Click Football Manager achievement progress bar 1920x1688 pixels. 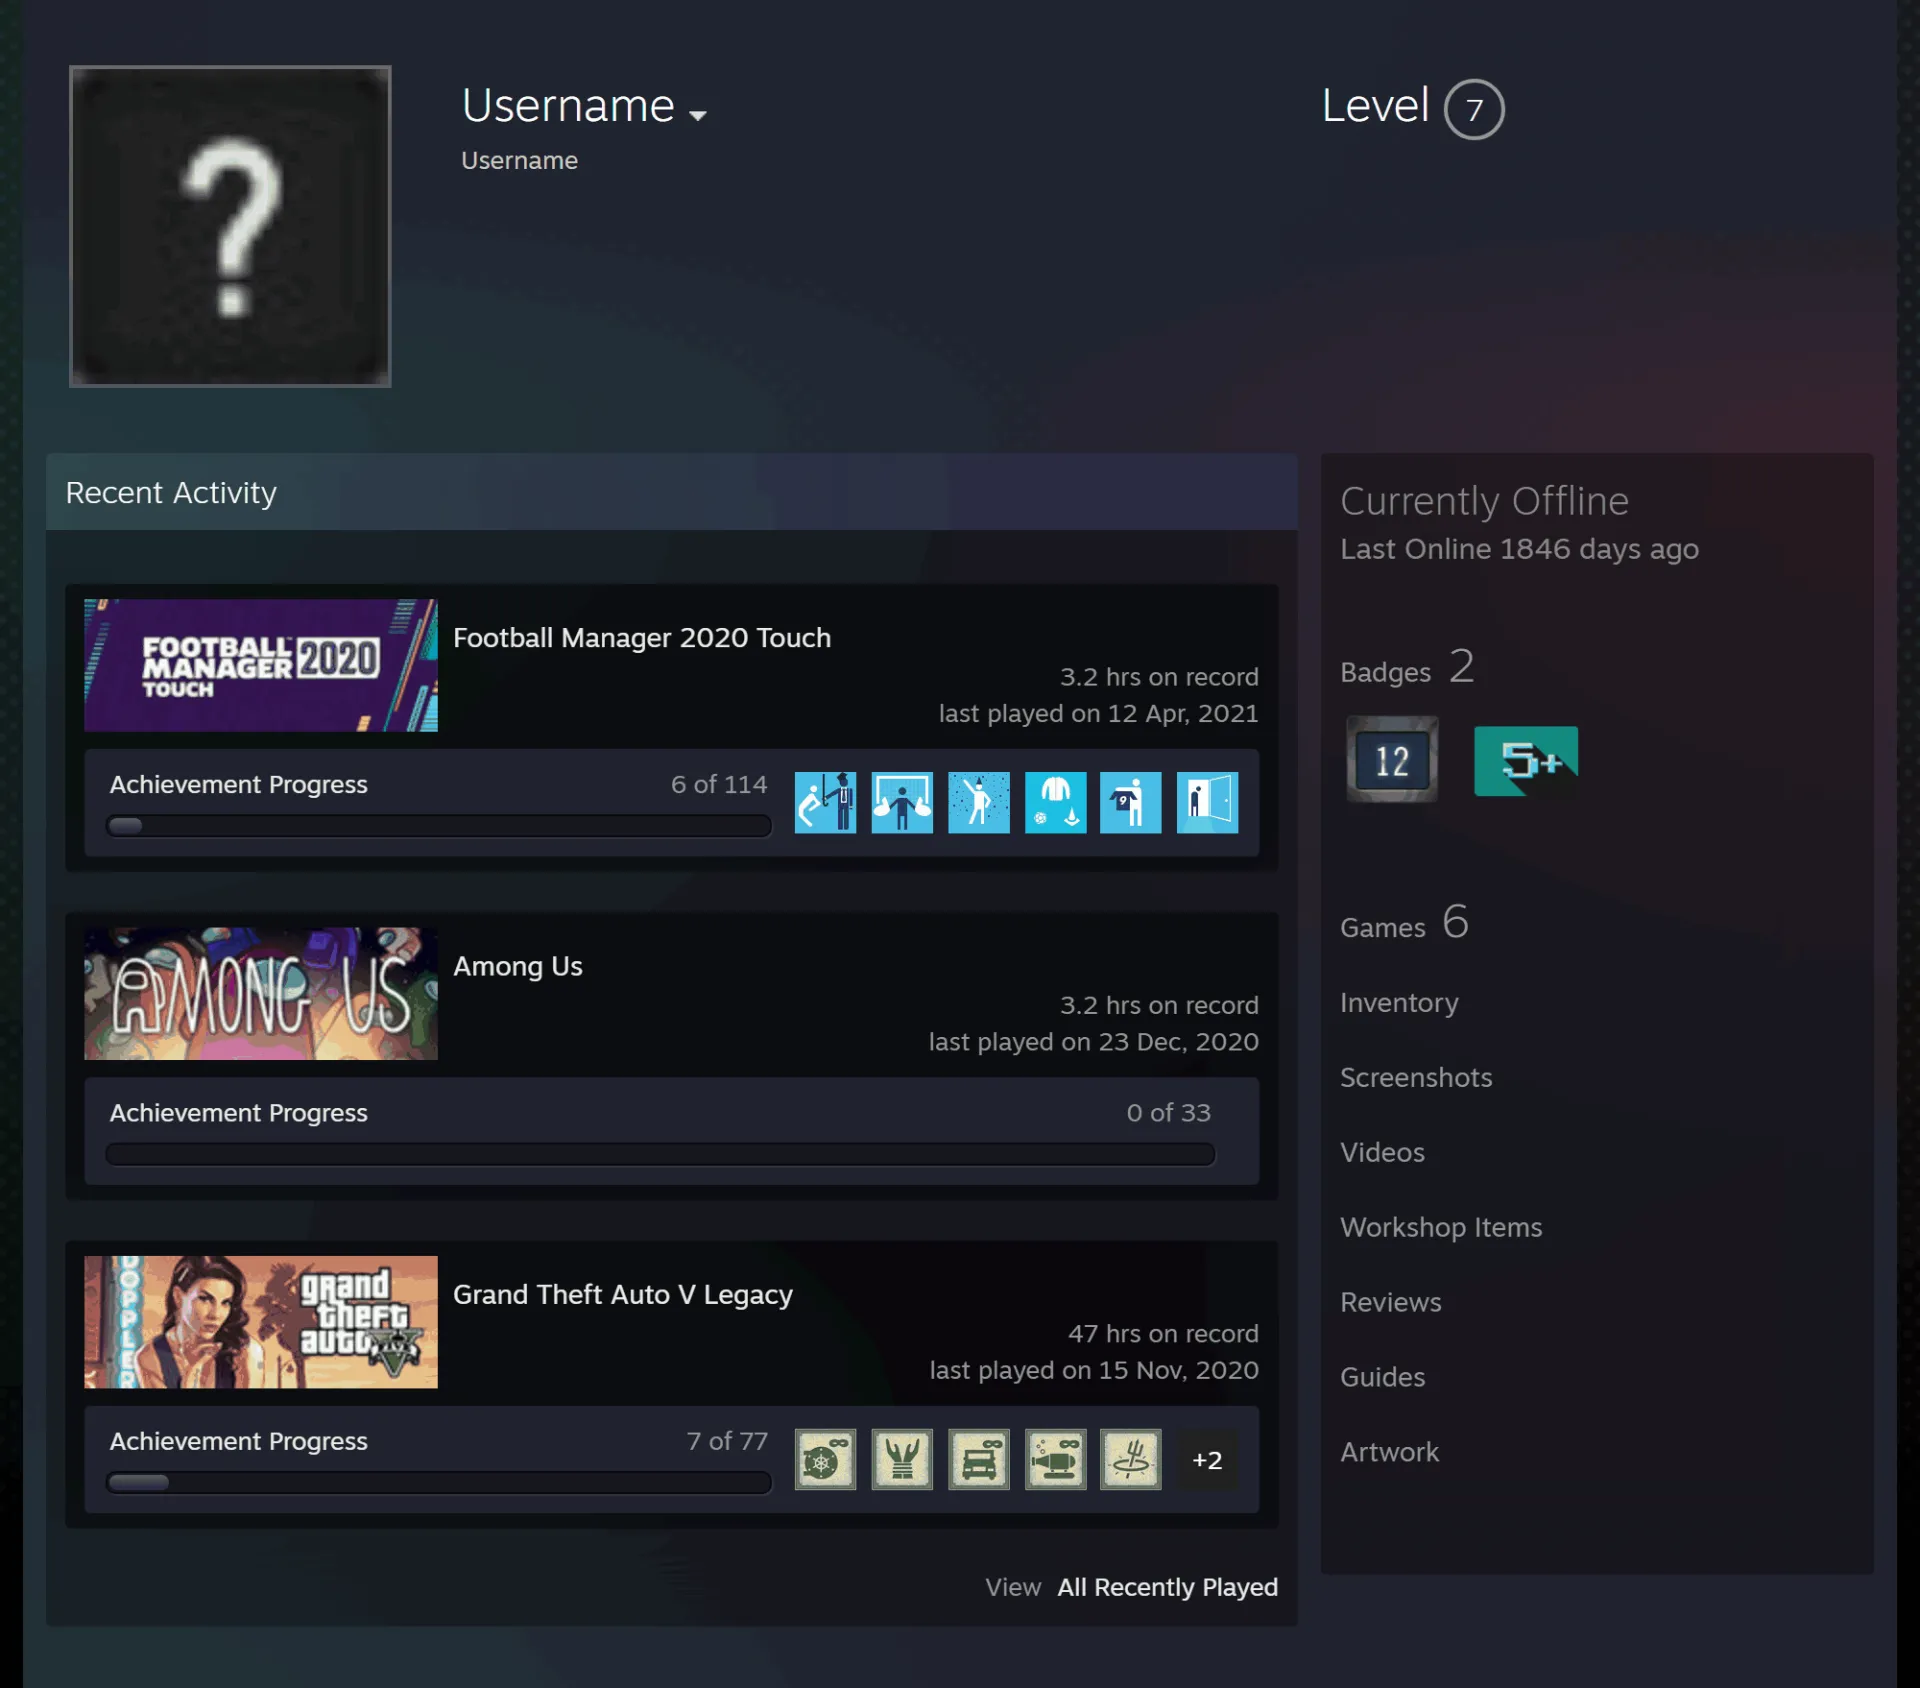pos(439,826)
